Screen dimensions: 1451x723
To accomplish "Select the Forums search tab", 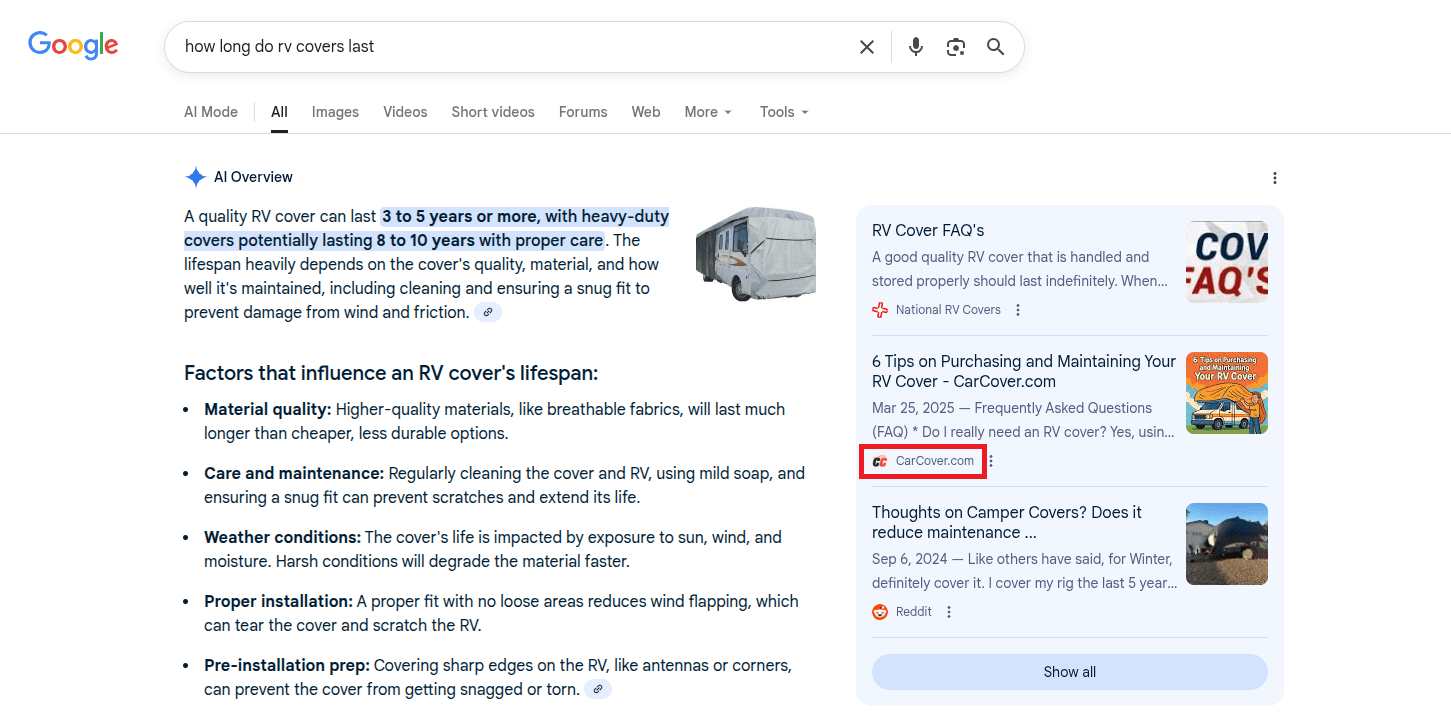I will click(x=583, y=111).
